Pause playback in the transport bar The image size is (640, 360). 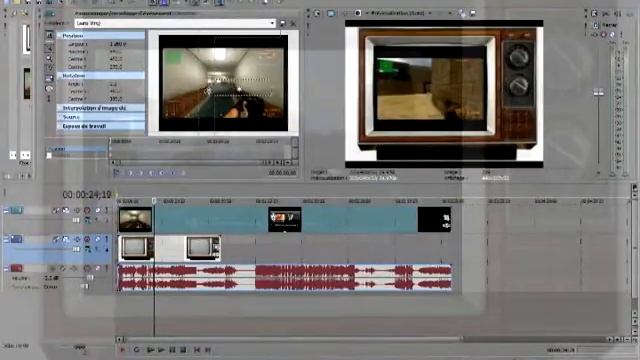coord(172,350)
